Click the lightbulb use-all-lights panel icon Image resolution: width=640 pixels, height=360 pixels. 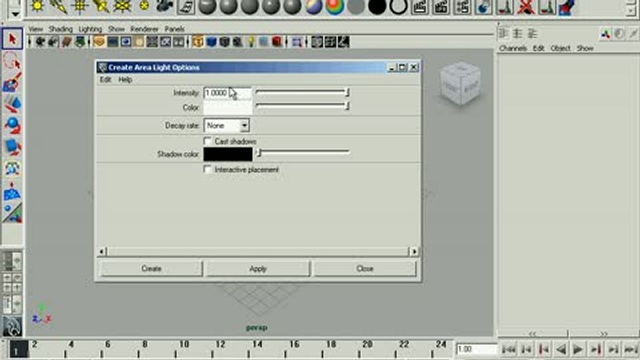coord(251,42)
